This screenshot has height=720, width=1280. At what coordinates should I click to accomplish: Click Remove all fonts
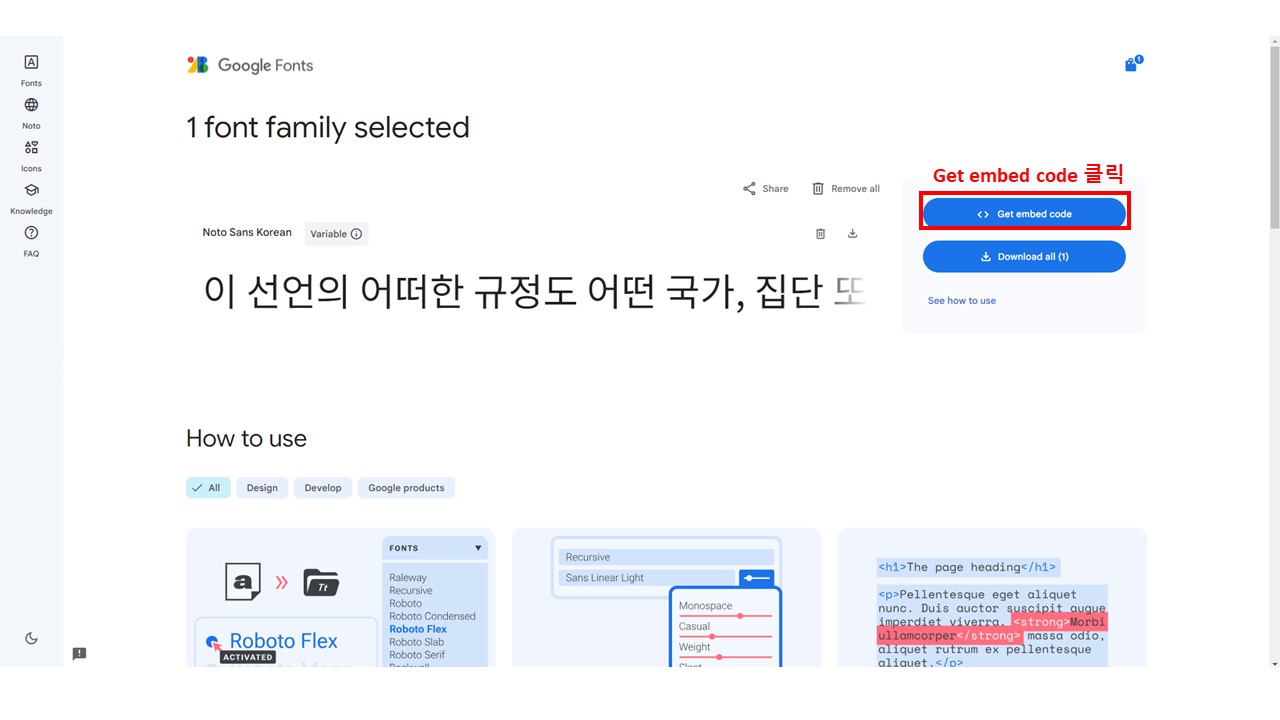tap(846, 188)
